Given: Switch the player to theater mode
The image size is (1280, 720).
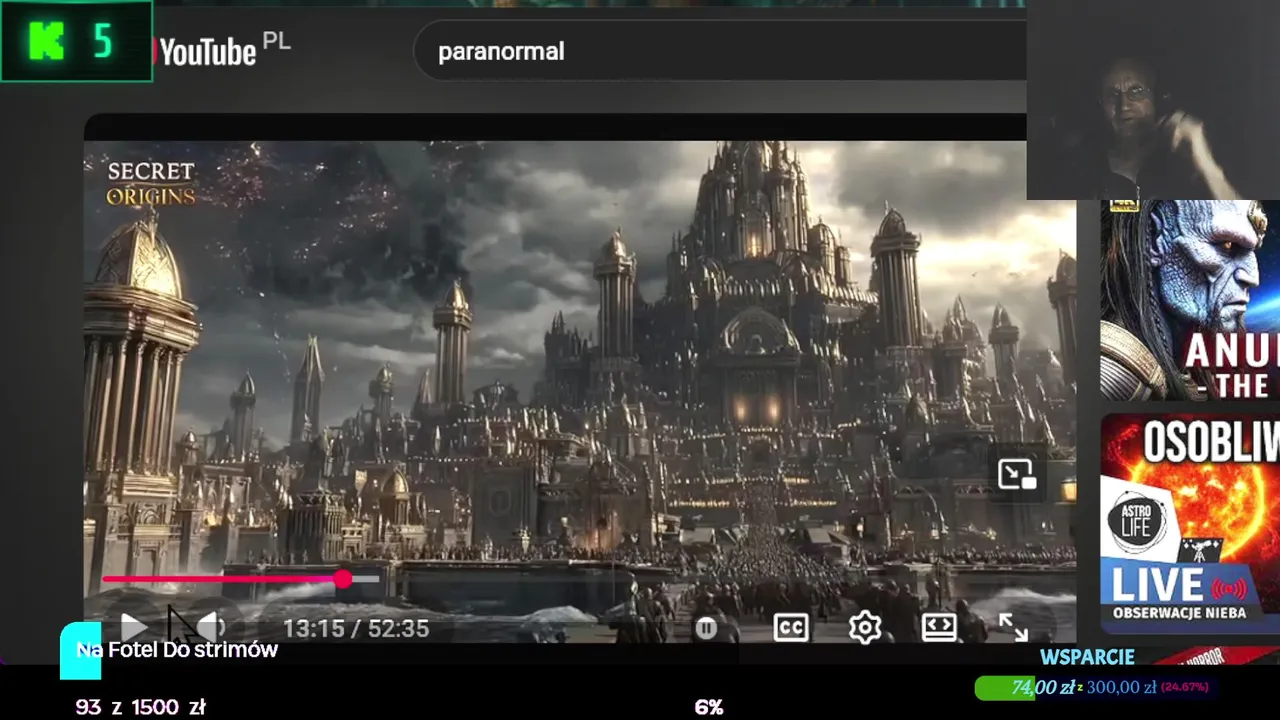Looking at the screenshot, I should point(939,627).
